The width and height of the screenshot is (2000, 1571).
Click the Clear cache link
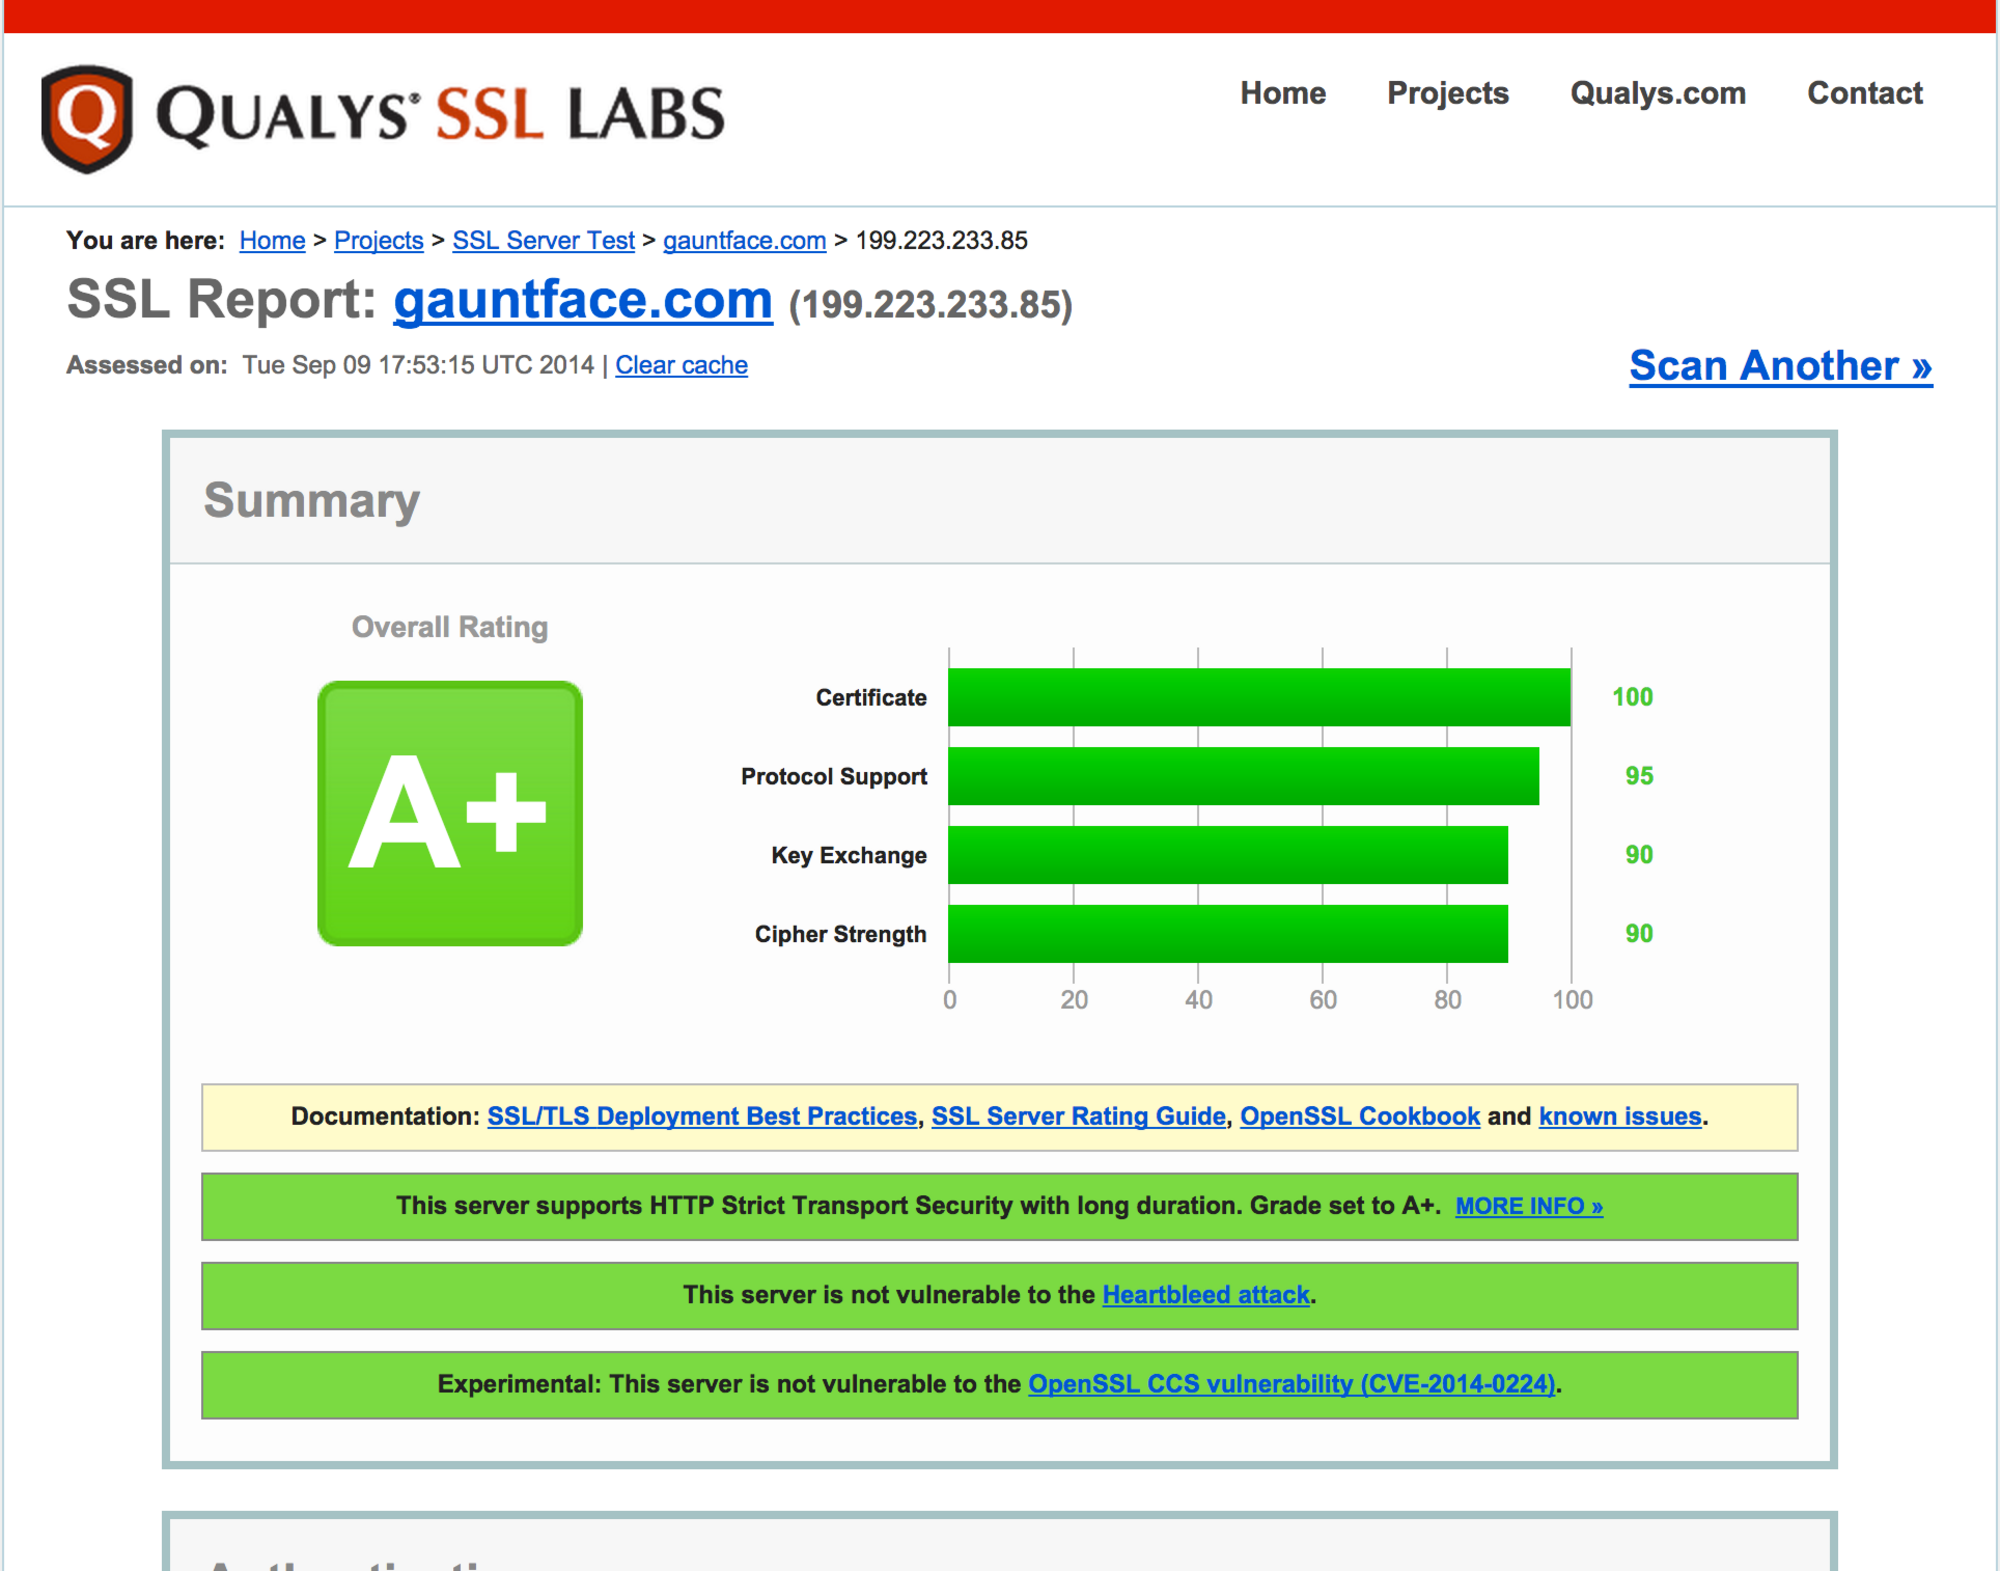pyautogui.click(x=681, y=365)
